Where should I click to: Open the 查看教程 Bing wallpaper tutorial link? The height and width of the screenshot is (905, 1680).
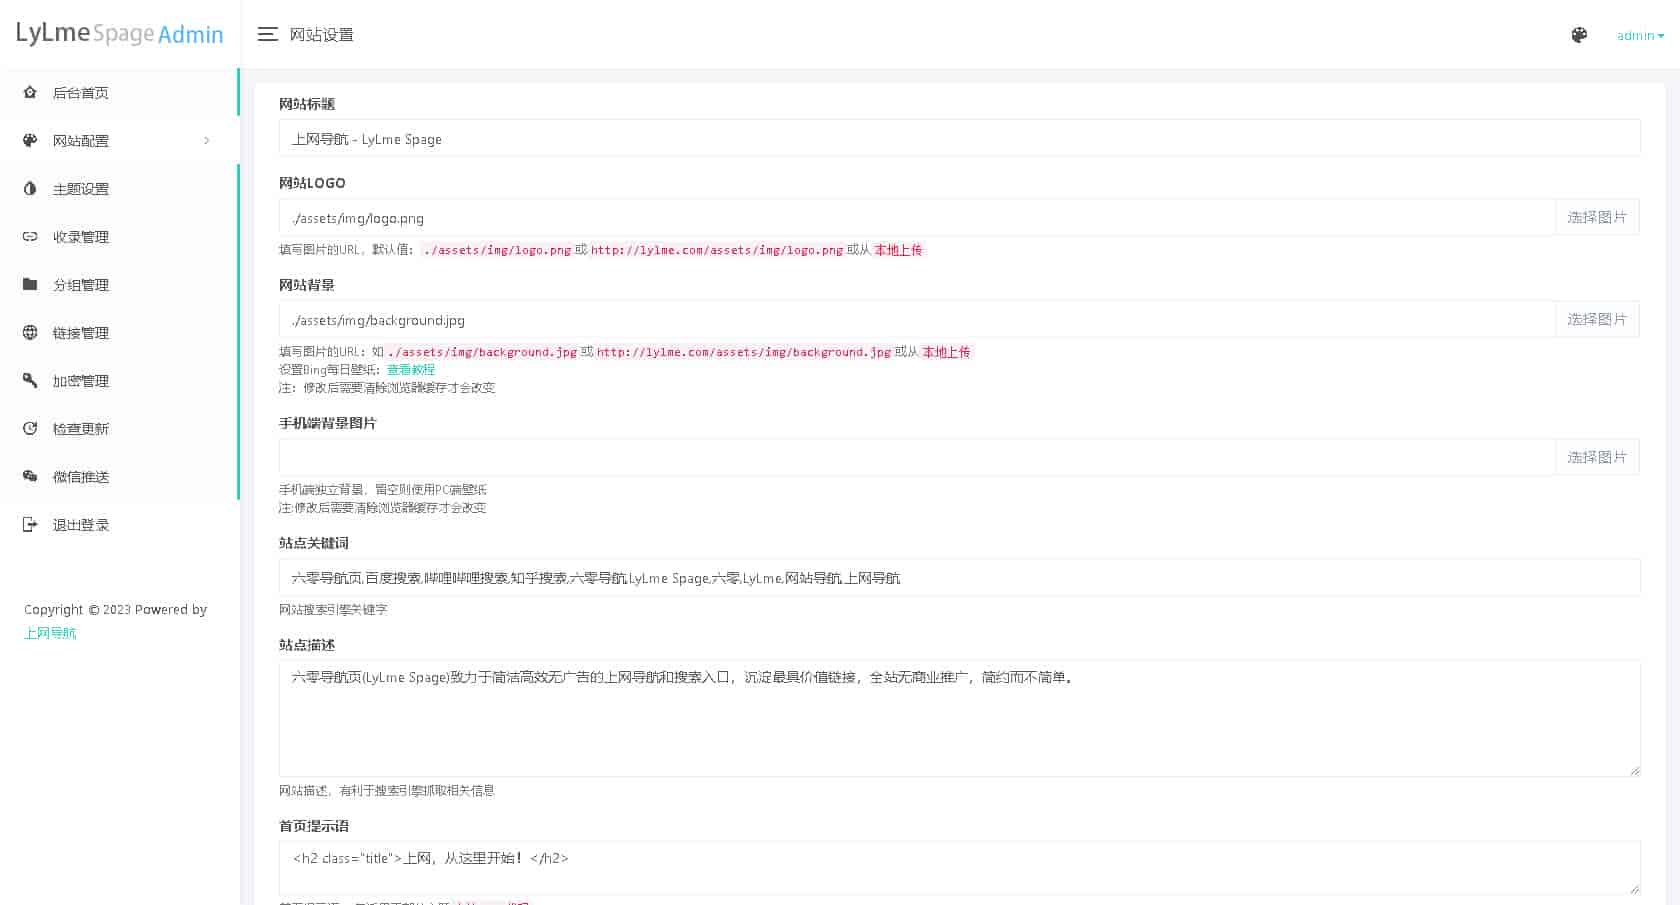[x=410, y=370]
